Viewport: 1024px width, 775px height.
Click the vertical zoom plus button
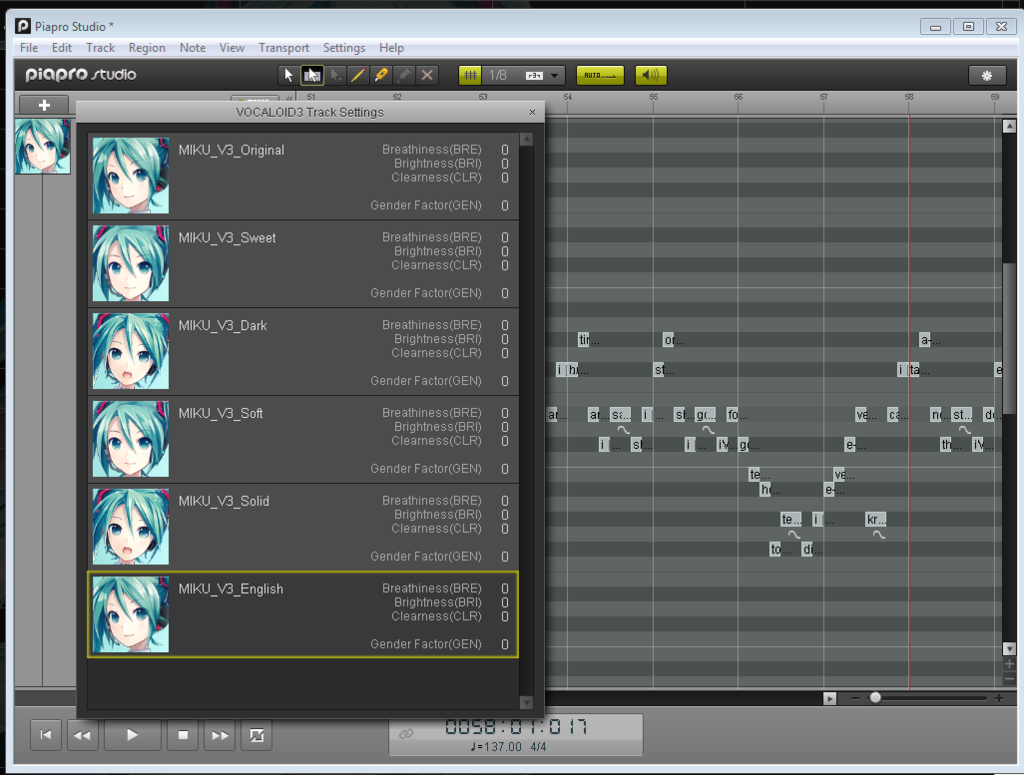point(1009,664)
